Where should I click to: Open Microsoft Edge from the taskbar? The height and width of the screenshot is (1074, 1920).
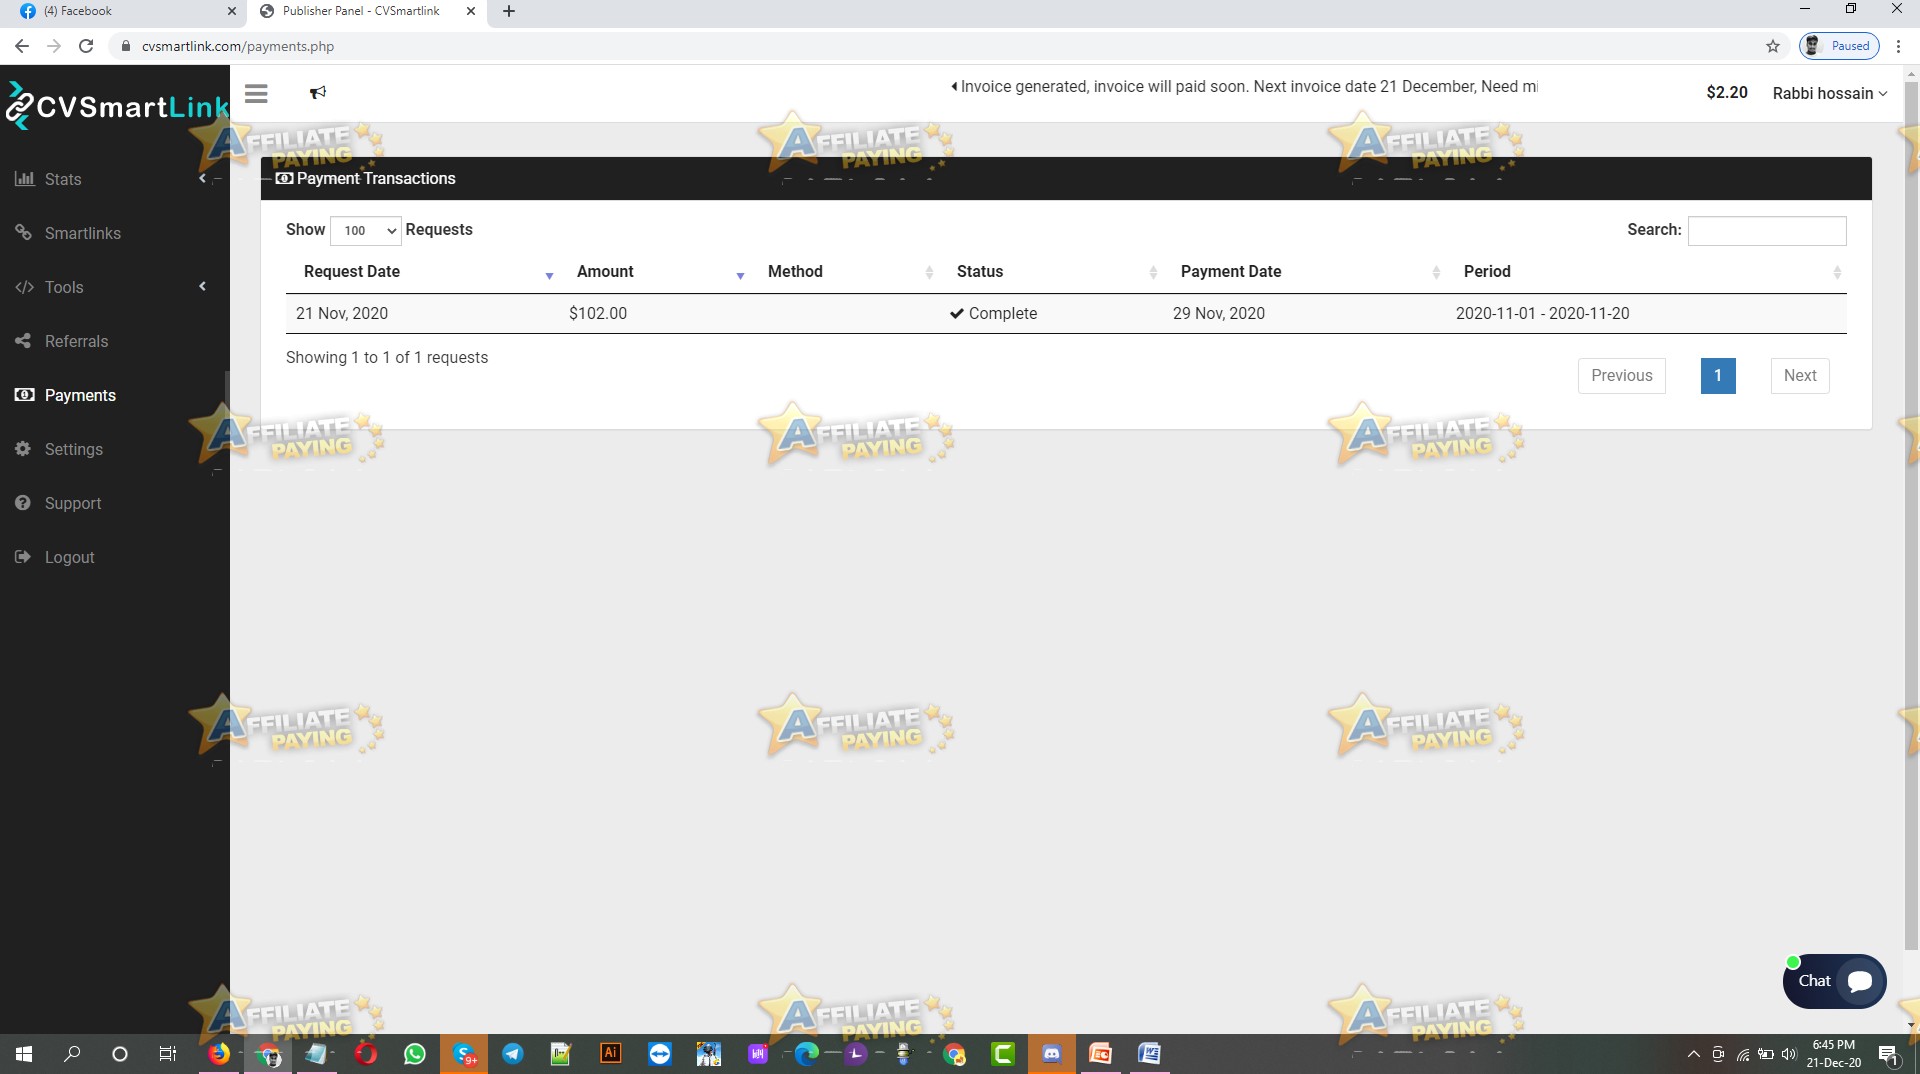[x=807, y=1054]
